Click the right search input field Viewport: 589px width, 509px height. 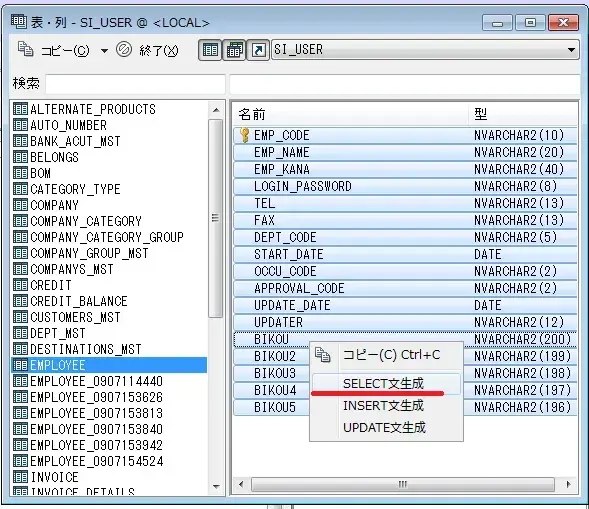click(404, 83)
